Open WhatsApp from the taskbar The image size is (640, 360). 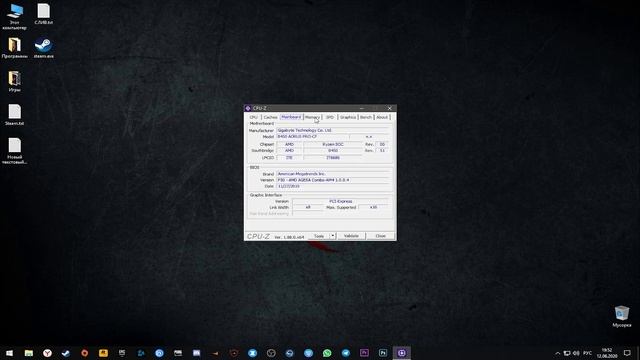327,353
